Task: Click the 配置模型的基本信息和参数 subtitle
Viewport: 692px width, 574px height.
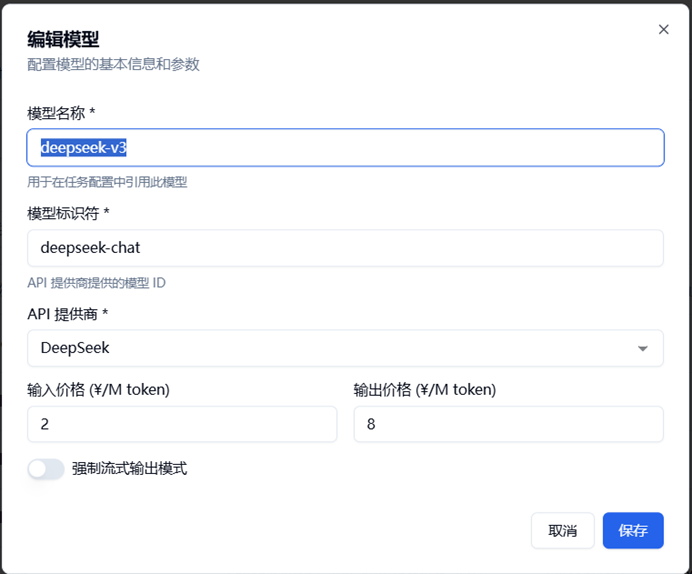Action: pos(113,64)
